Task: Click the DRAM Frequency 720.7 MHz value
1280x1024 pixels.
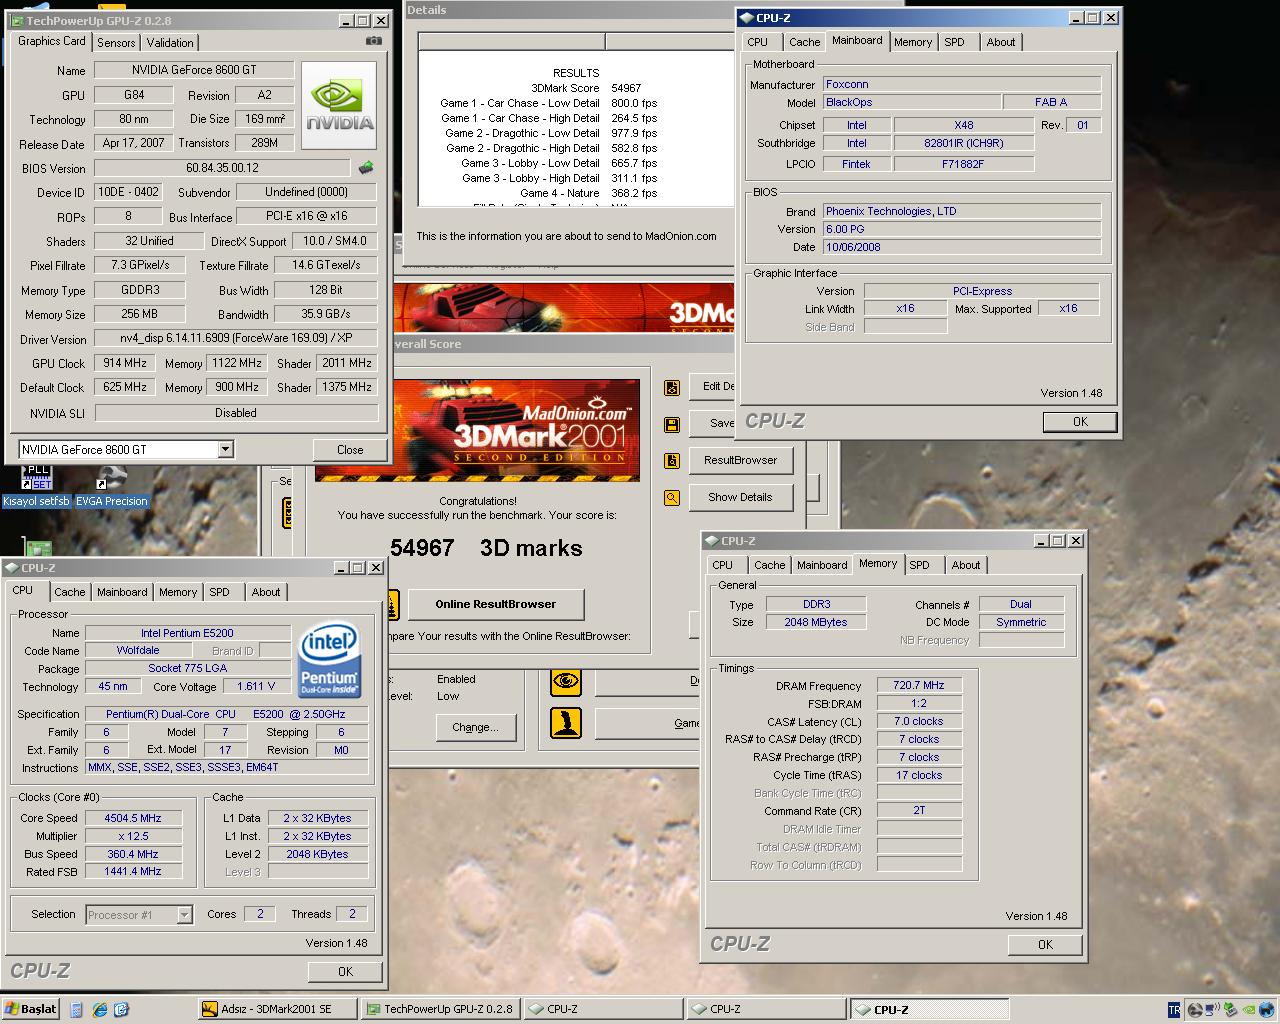Action: [919, 686]
